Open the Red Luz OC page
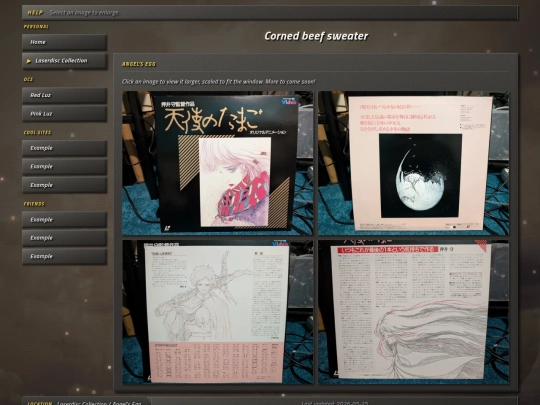 click(64, 95)
